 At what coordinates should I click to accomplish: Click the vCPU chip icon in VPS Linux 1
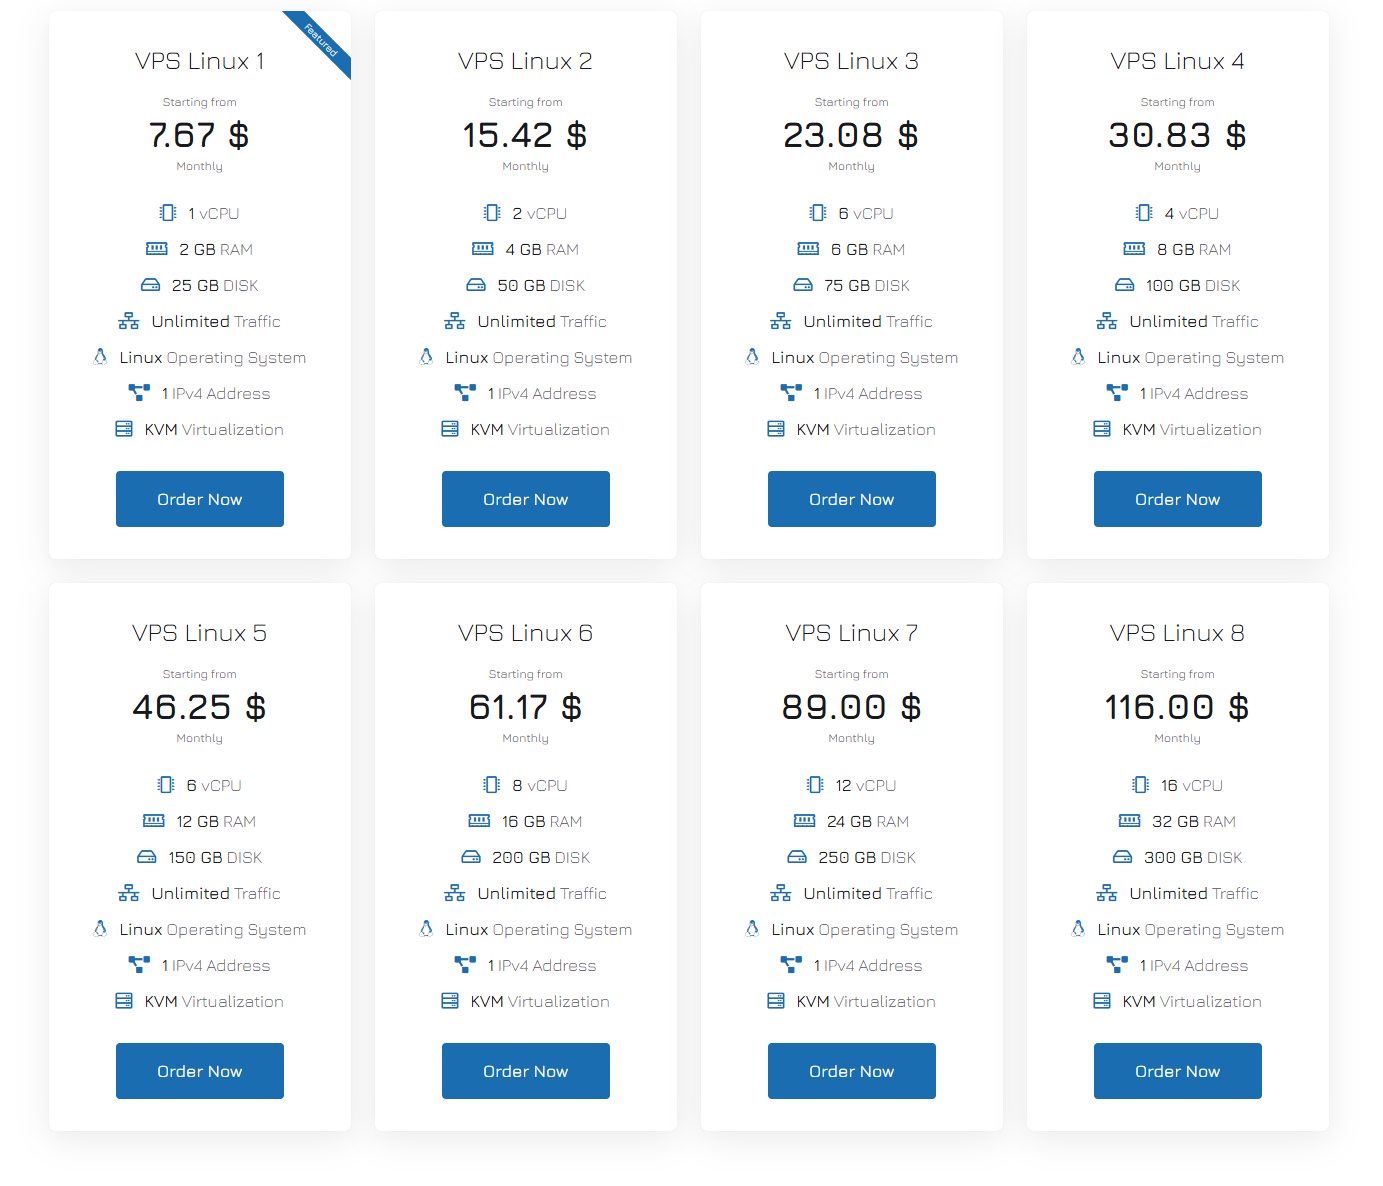168,213
